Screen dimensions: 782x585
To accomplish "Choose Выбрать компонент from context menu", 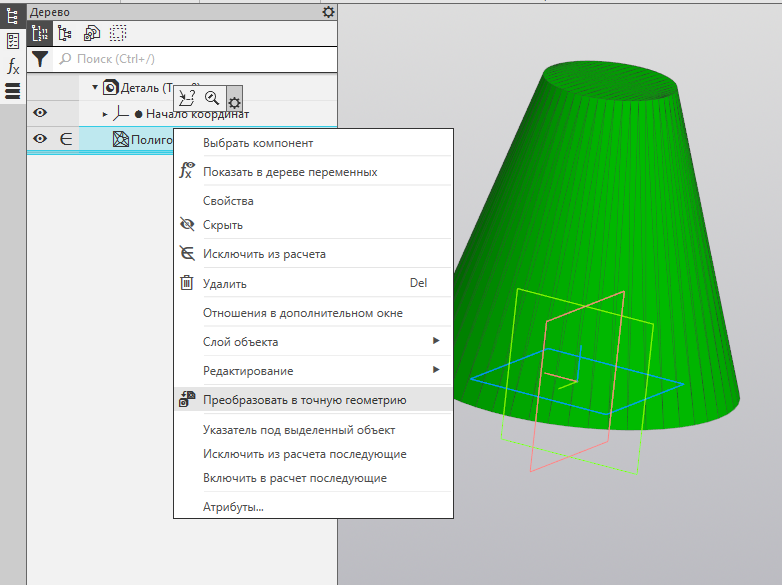I will [x=313, y=143].
